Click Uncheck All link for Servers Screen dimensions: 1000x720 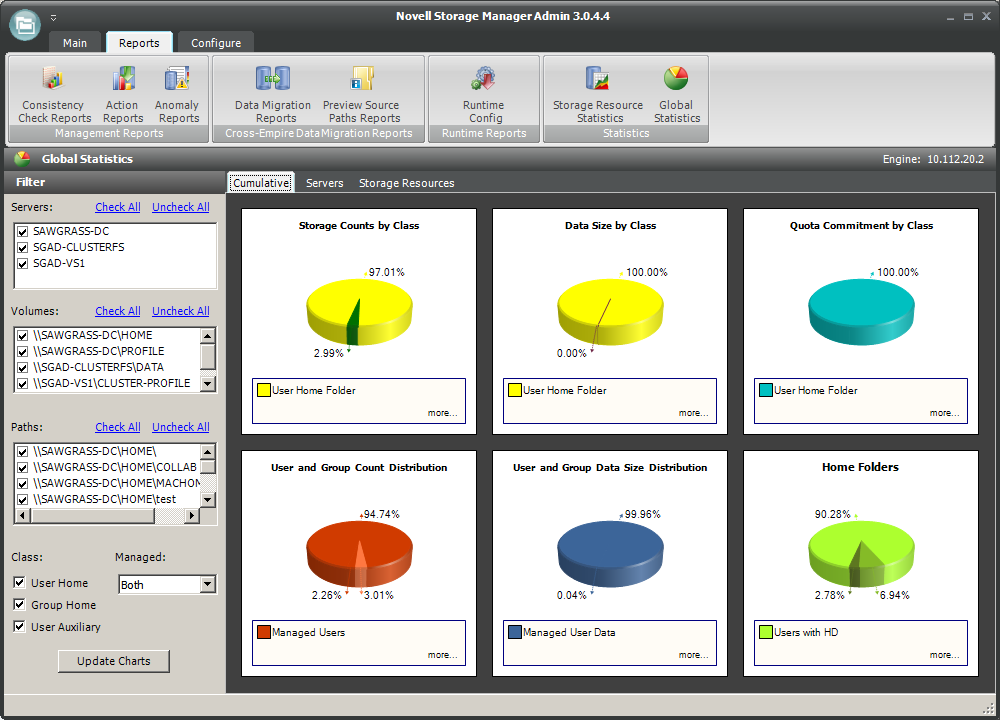pyautogui.click(x=180, y=207)
